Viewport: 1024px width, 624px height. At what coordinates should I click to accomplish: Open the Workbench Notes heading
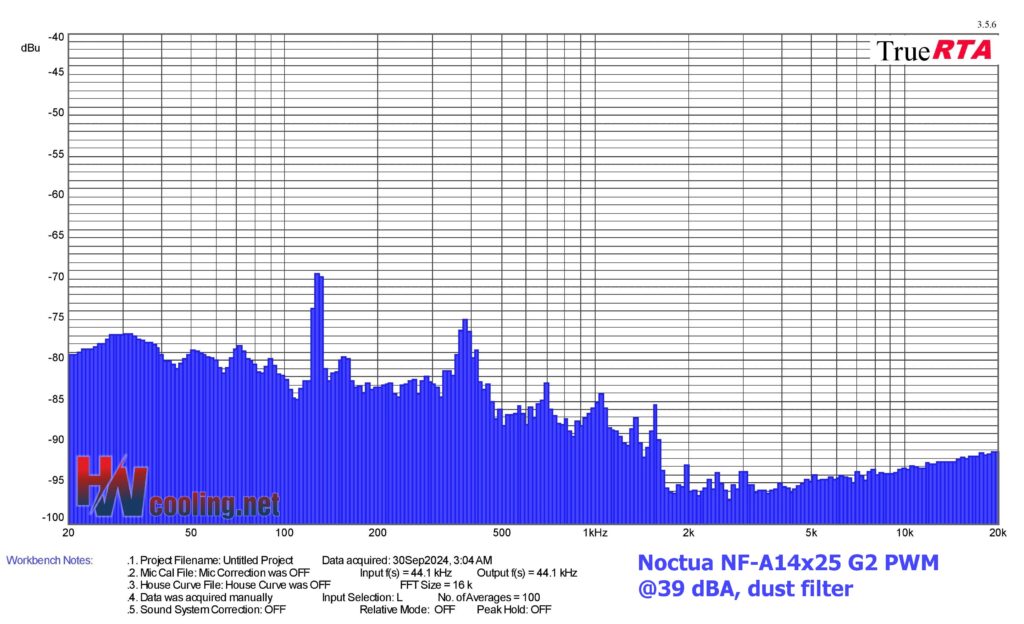tap(49, 560)
